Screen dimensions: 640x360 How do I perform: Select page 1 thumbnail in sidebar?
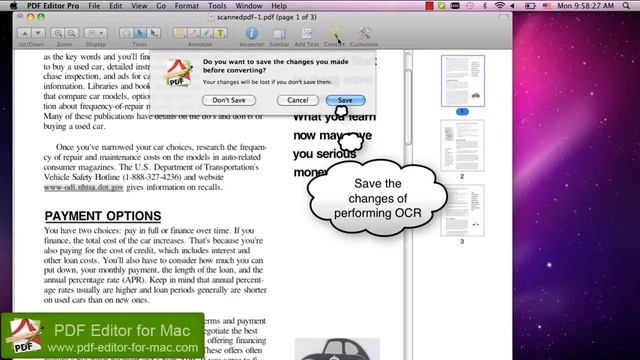click(462, 81)
